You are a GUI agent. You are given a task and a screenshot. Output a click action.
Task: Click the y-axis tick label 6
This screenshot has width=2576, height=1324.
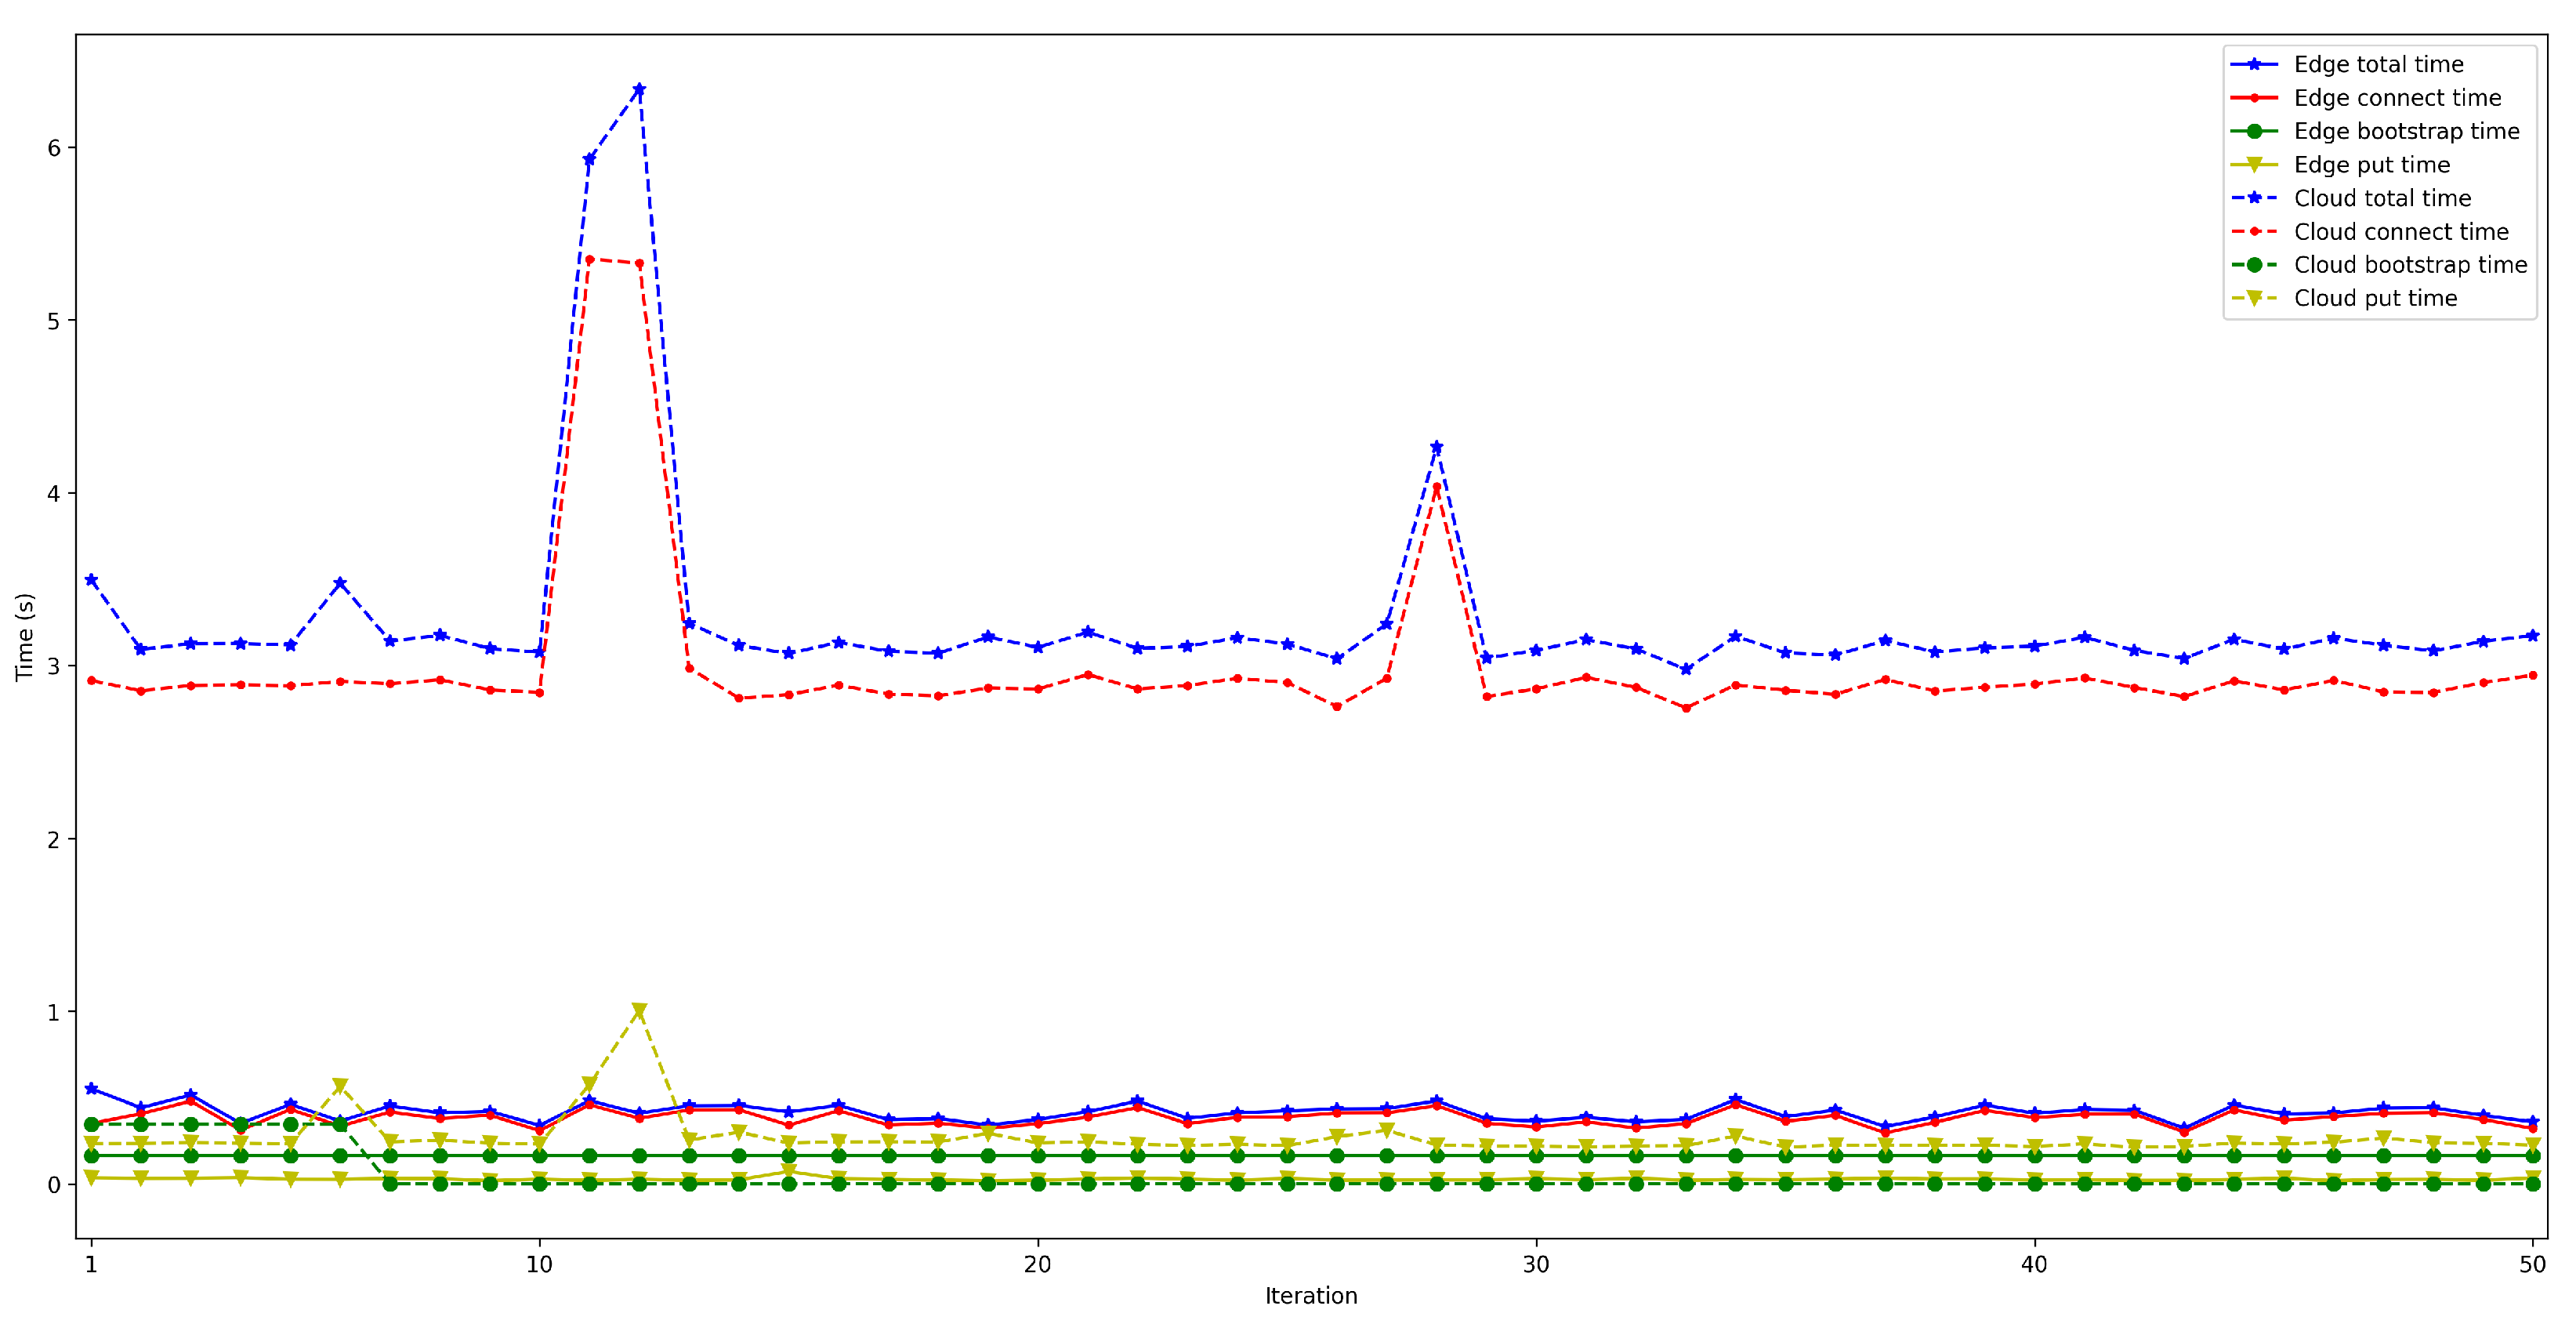click(54, 148)
